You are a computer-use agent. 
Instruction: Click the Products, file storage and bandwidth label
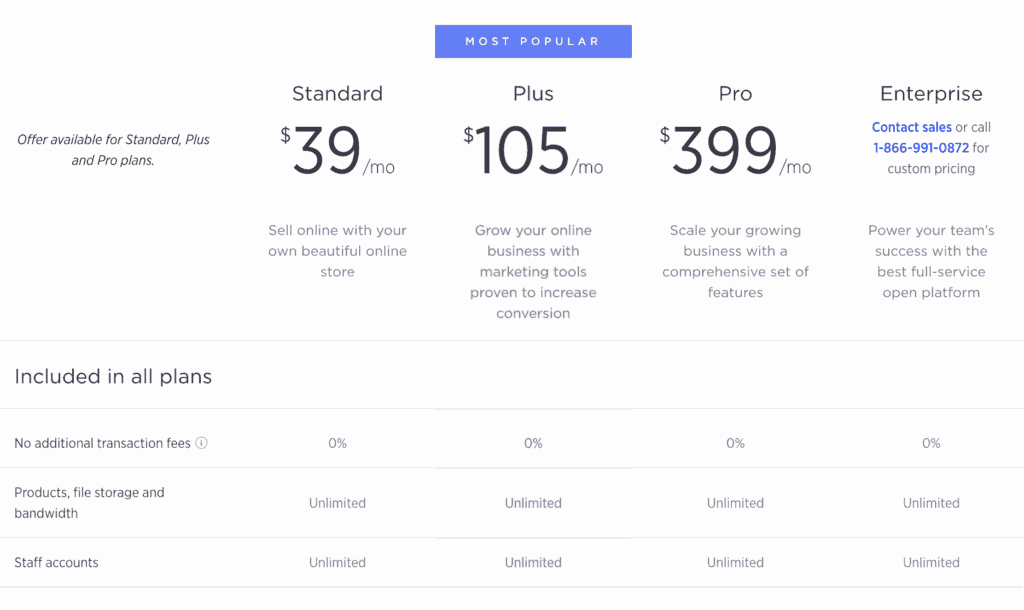89,503
